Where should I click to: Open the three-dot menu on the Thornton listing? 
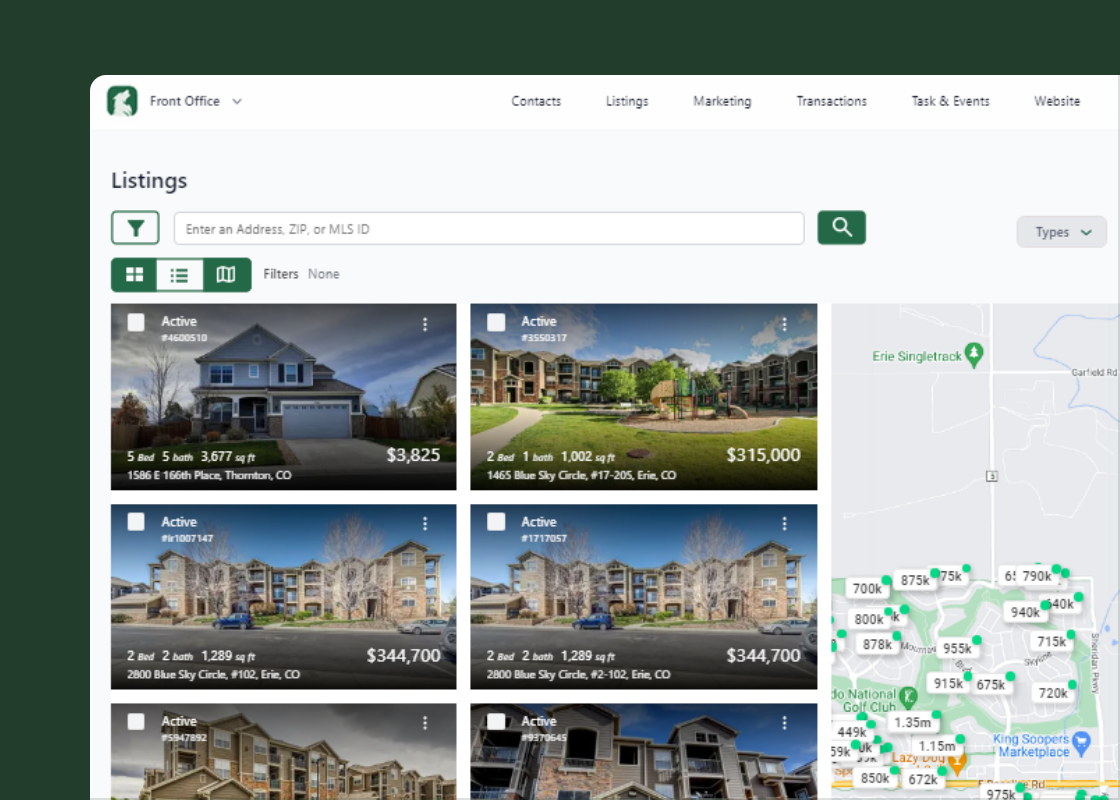(425, 324)
